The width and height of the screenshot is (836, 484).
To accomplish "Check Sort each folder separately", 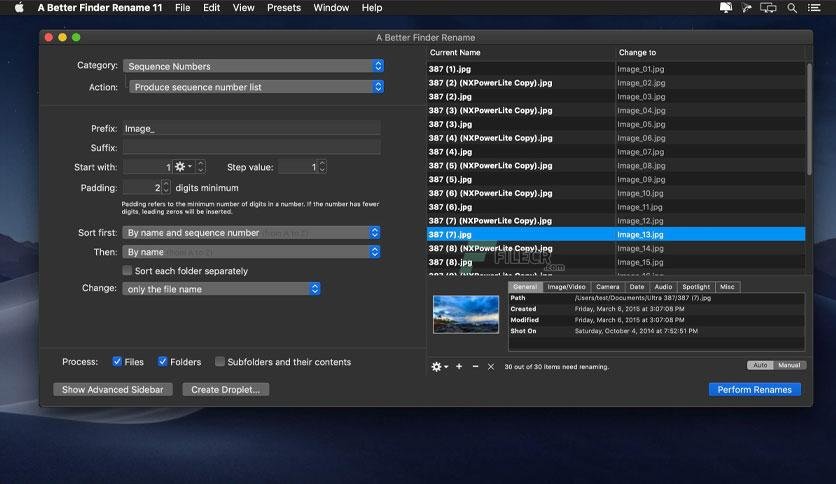I will tap(127, 270).
